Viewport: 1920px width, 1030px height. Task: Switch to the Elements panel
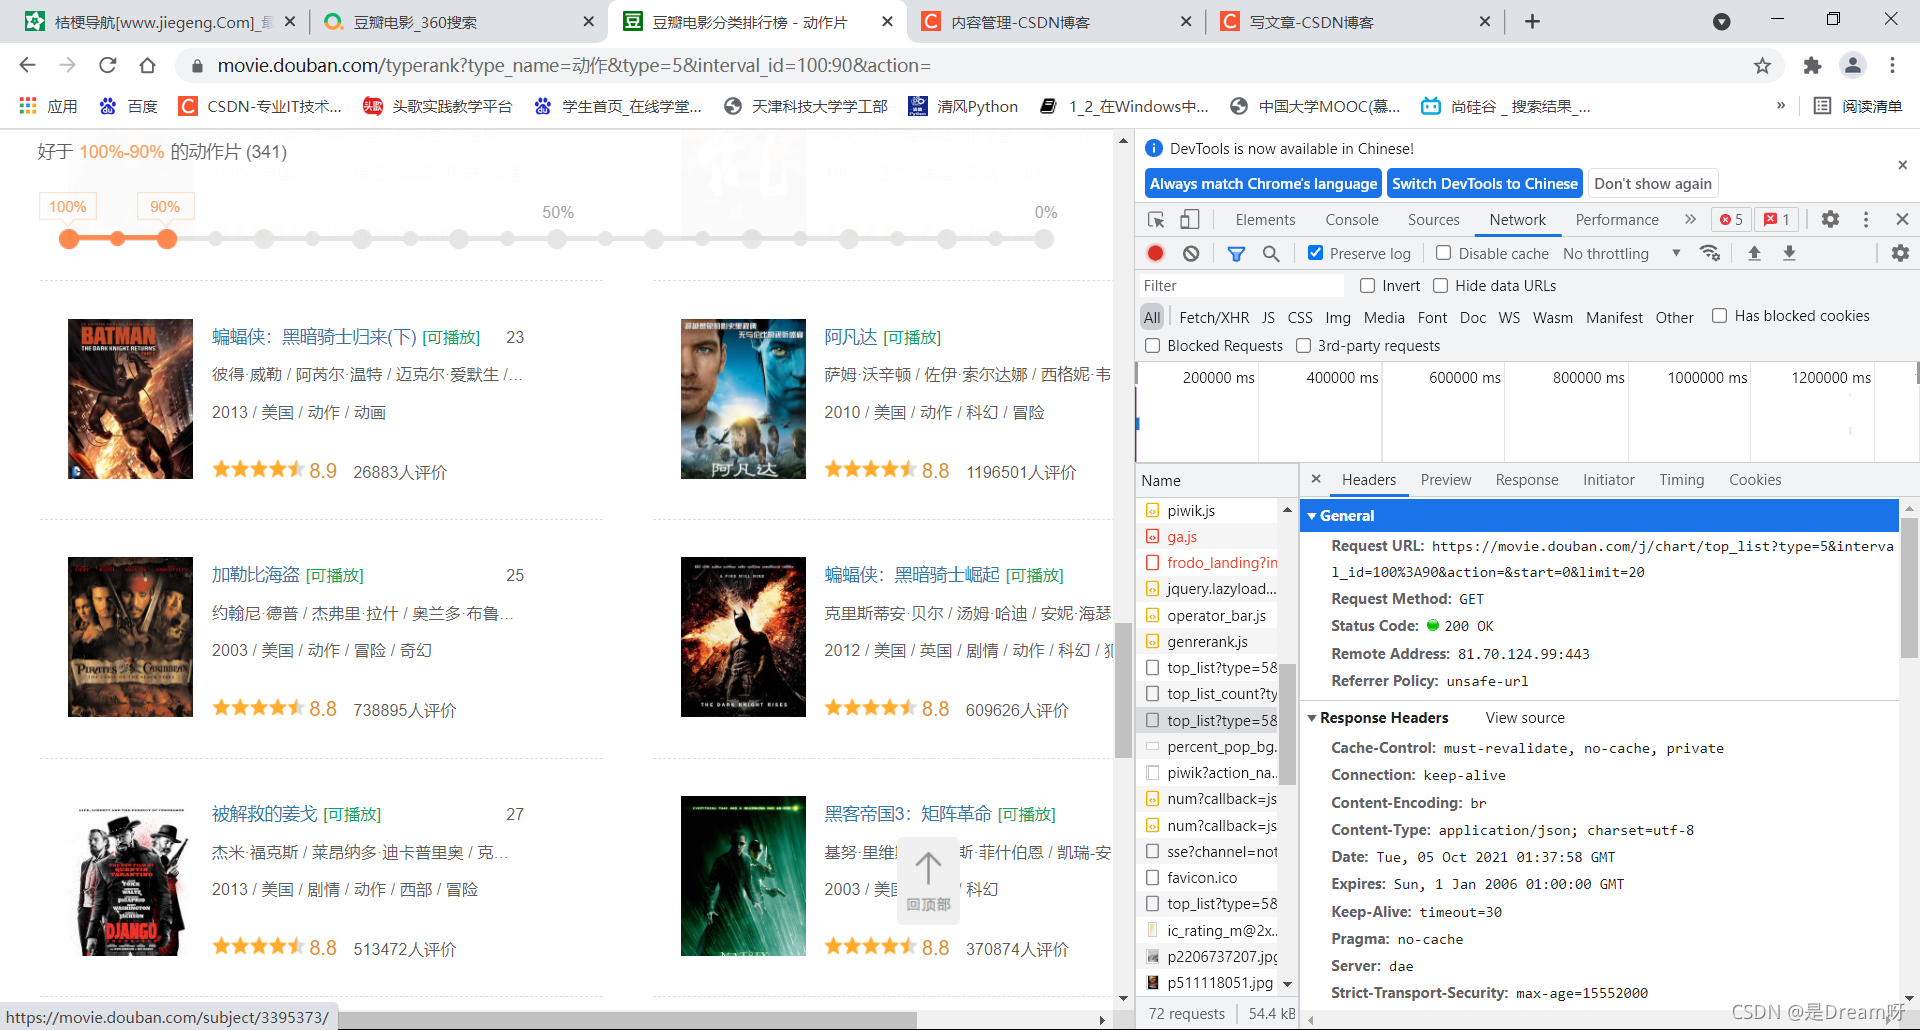pos(1265,219)
